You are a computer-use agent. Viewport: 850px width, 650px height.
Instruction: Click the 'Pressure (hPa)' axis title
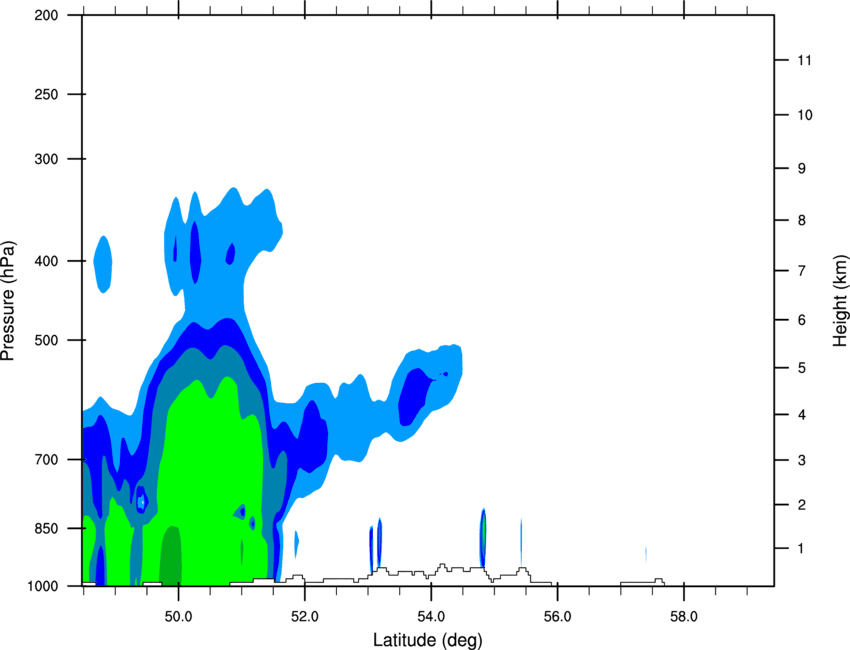[8, 301]
